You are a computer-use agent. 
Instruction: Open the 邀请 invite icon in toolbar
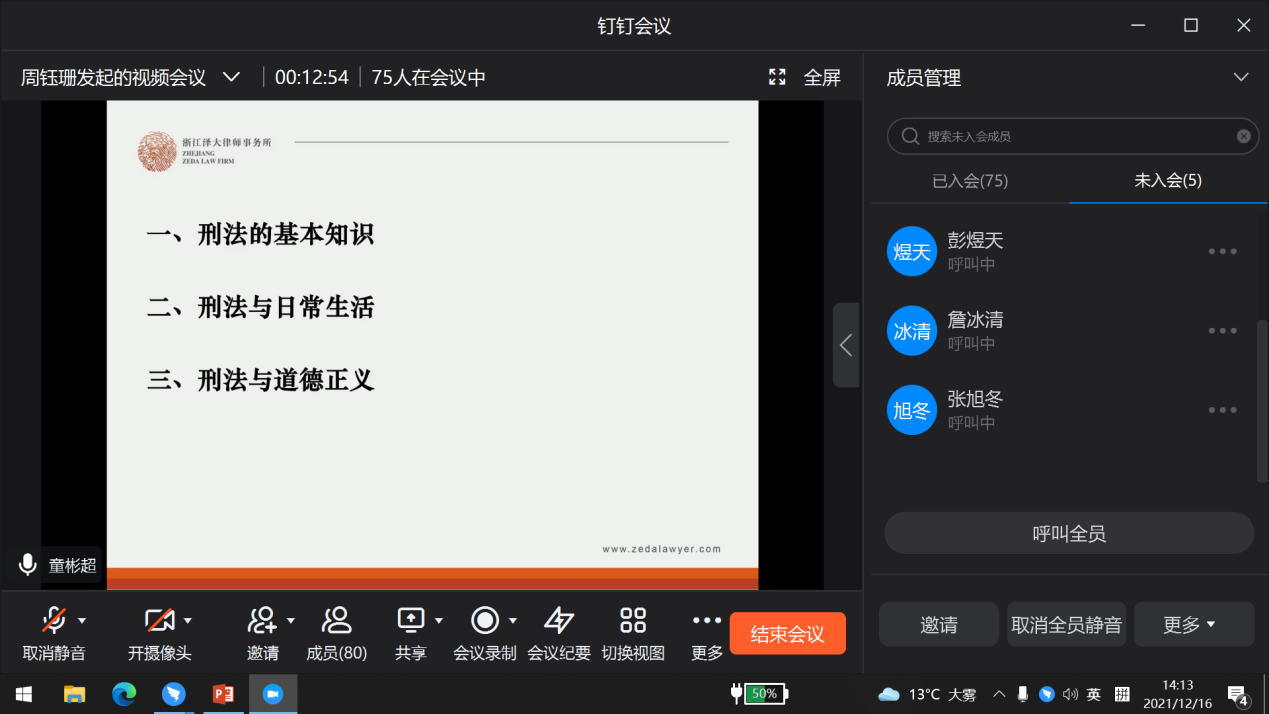(x=262, y=622)
